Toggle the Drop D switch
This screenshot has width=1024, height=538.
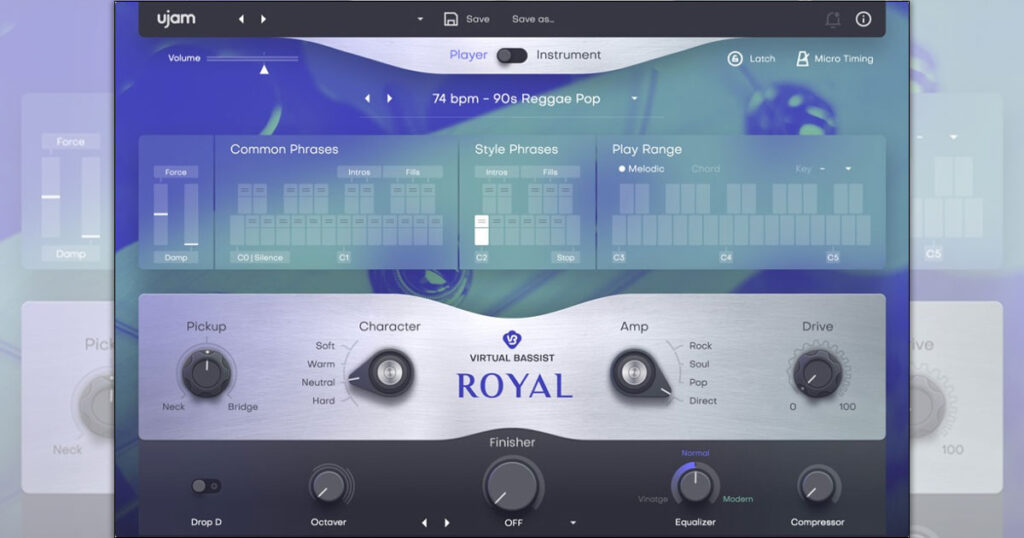206,486
